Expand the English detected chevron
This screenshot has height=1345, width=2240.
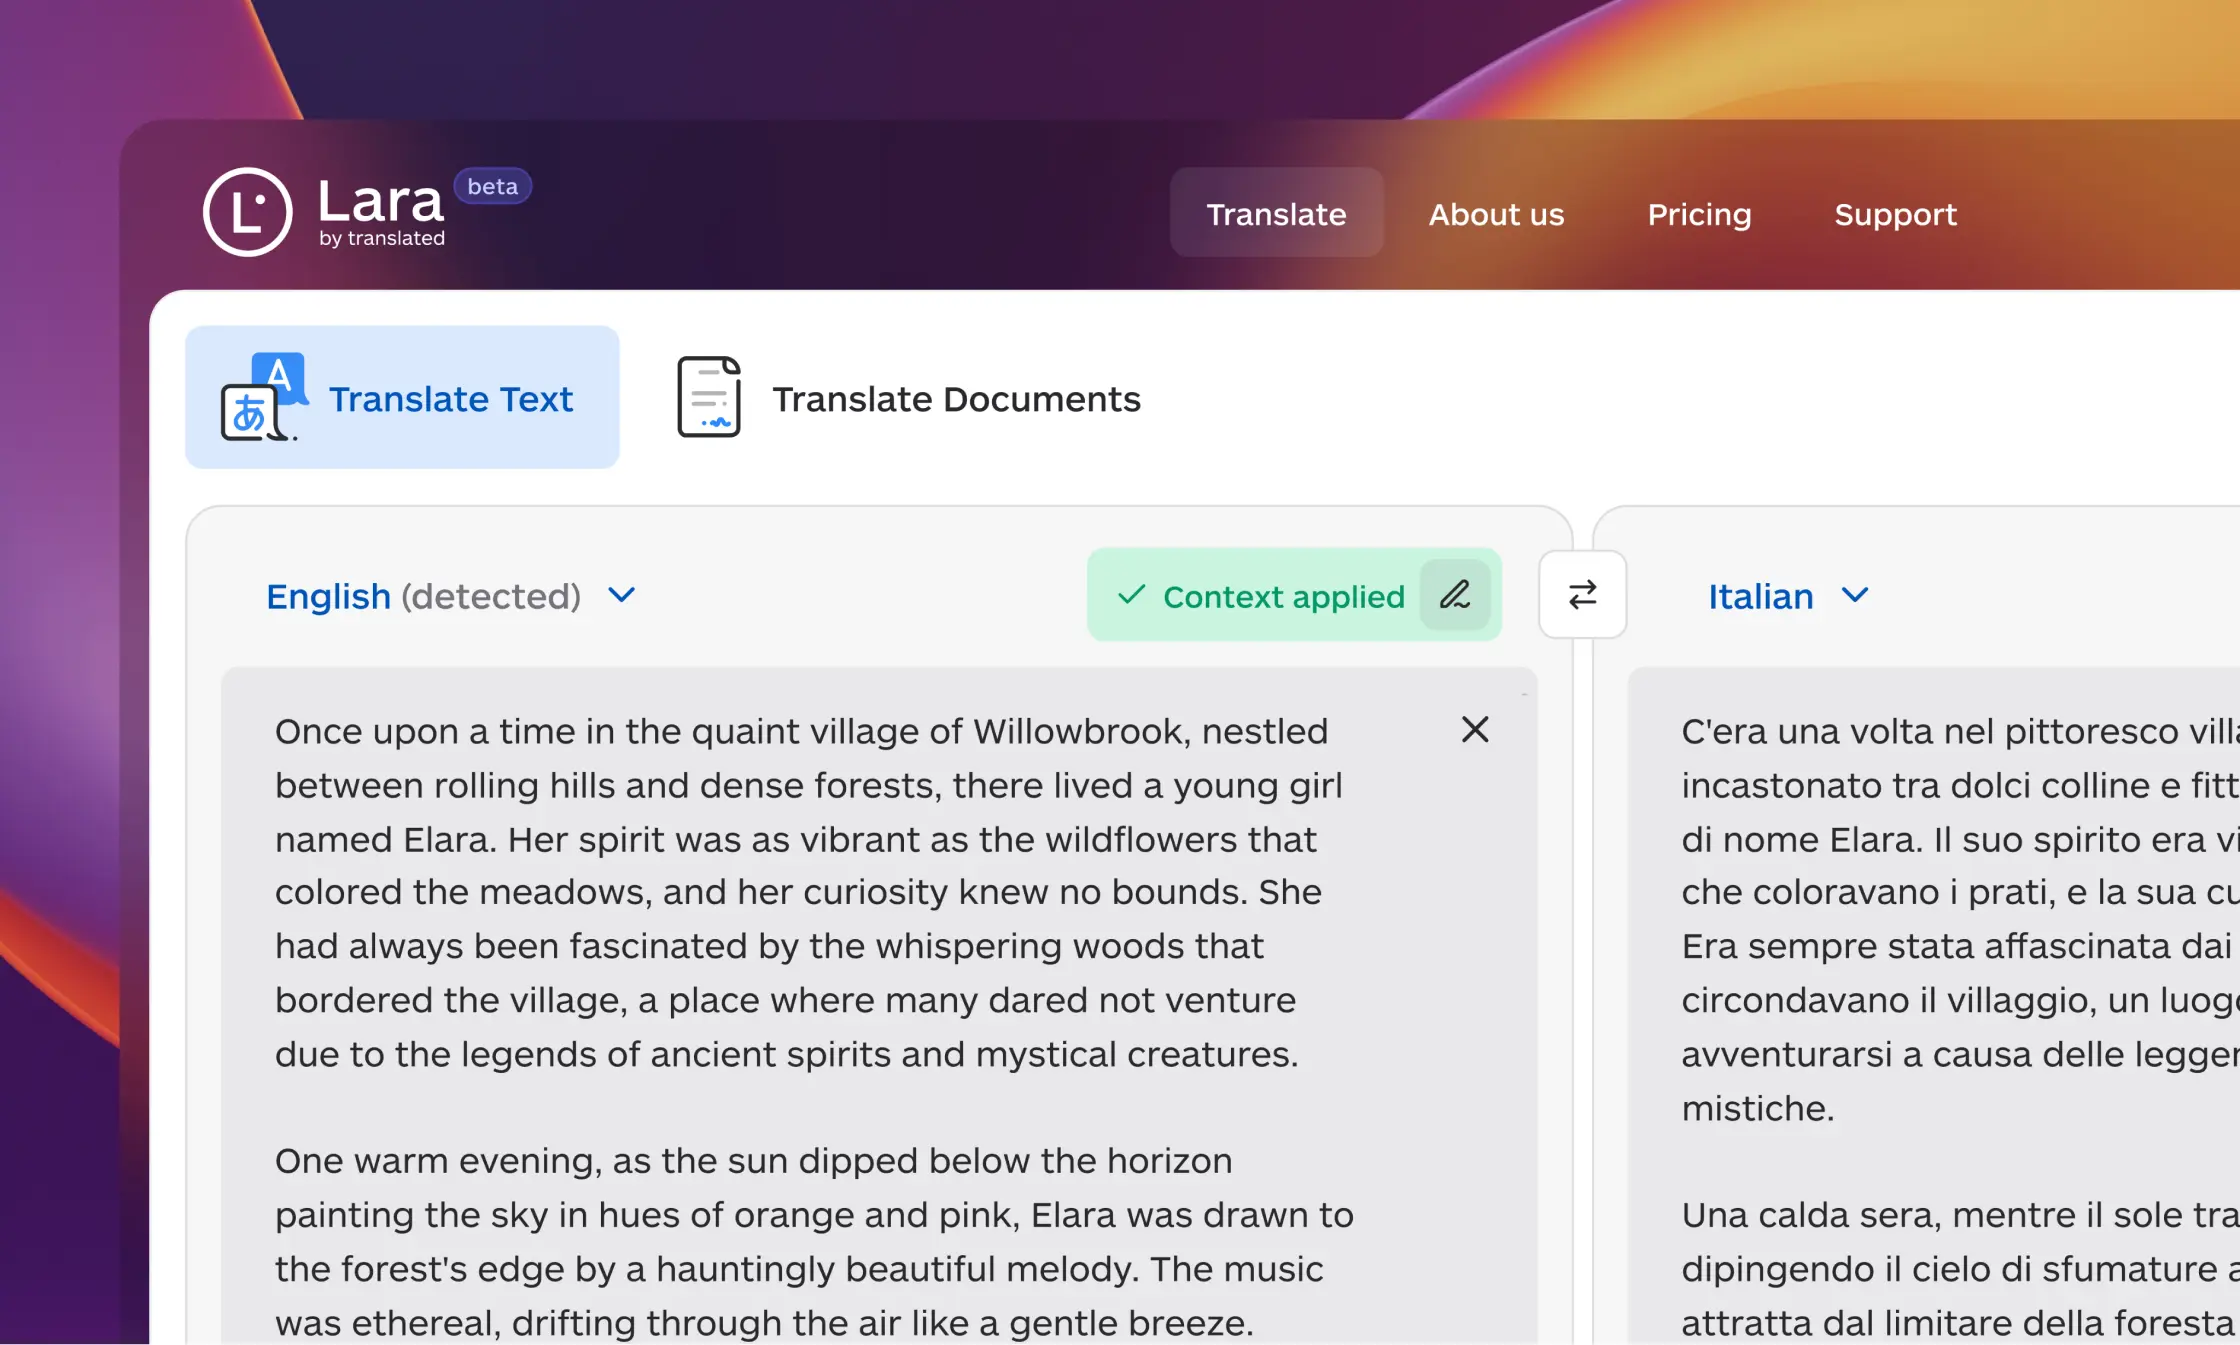[622, 596]
